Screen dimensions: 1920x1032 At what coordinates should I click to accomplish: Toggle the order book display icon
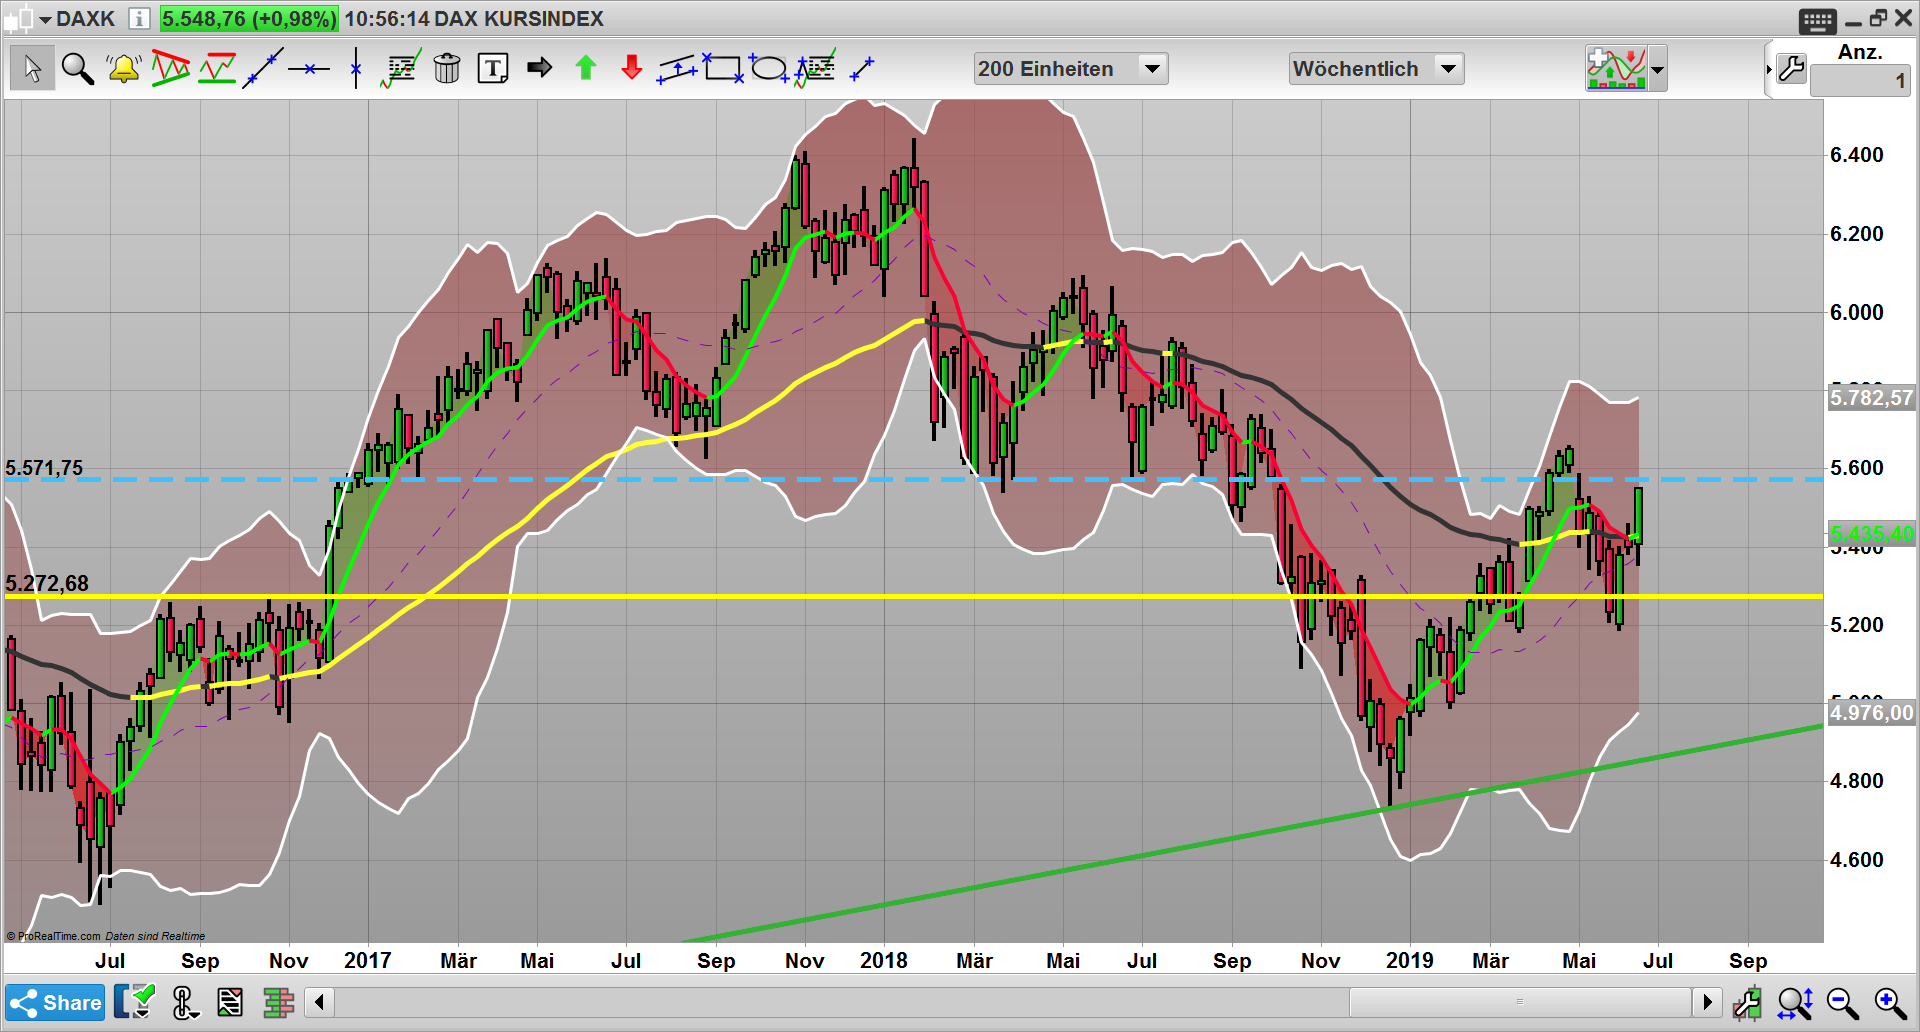click(279, 1002)
